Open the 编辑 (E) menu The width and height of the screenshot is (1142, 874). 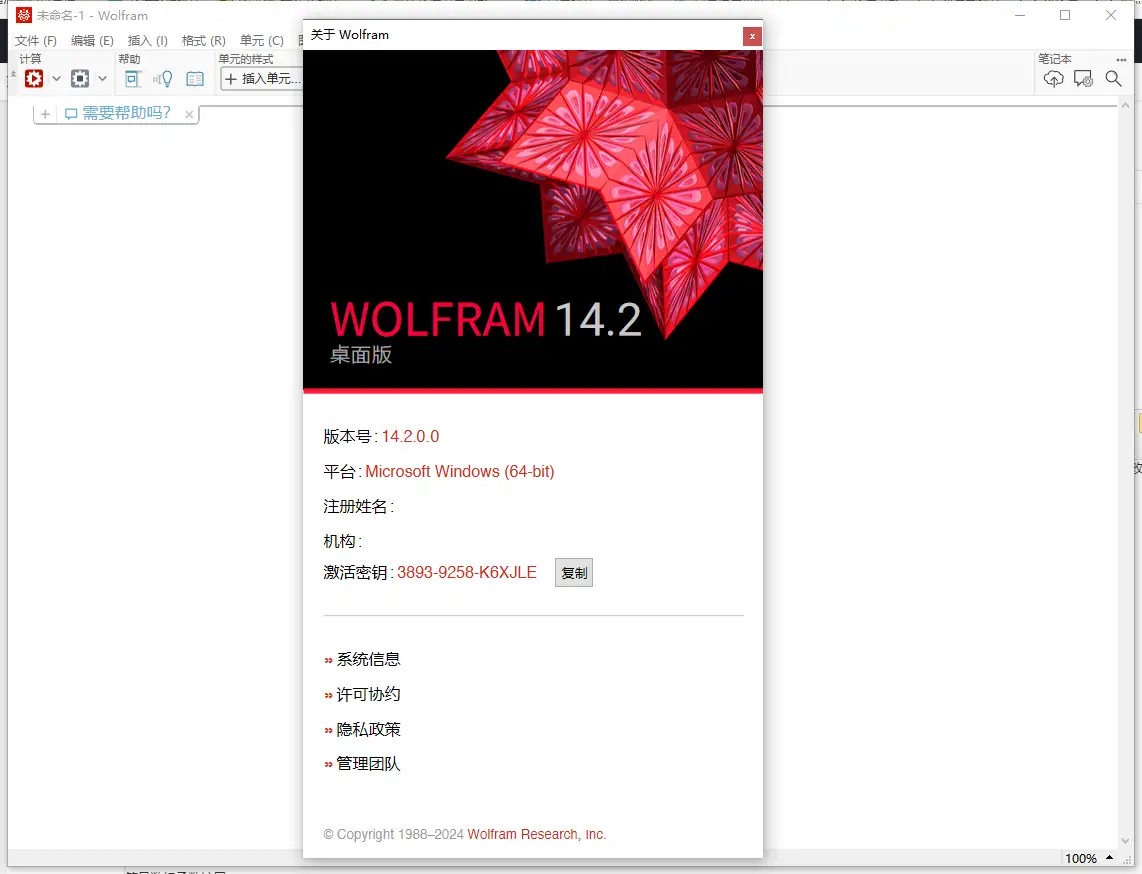click(x=92, y=41)
